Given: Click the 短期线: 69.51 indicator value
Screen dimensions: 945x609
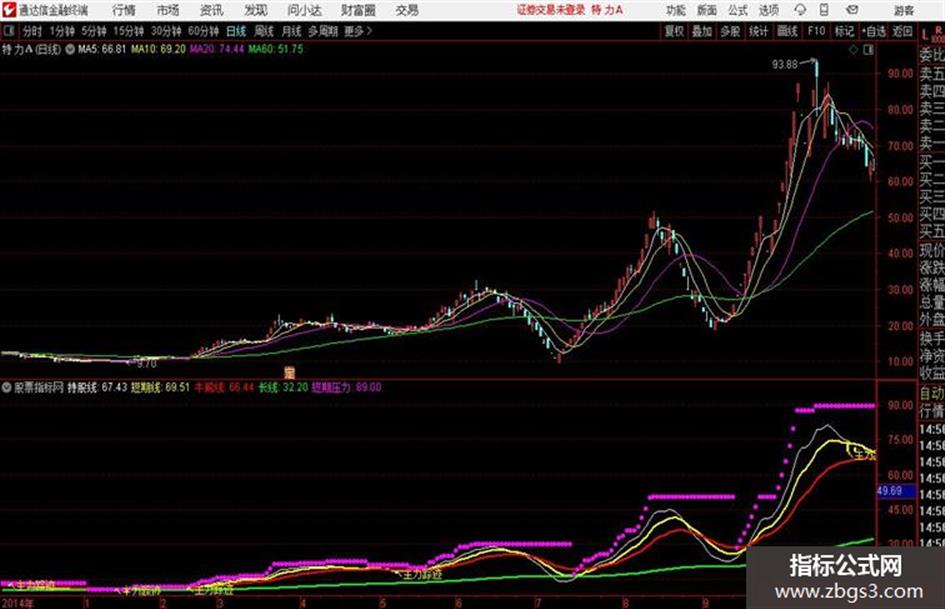Looking at the screenshot, I should coord(160,387).
